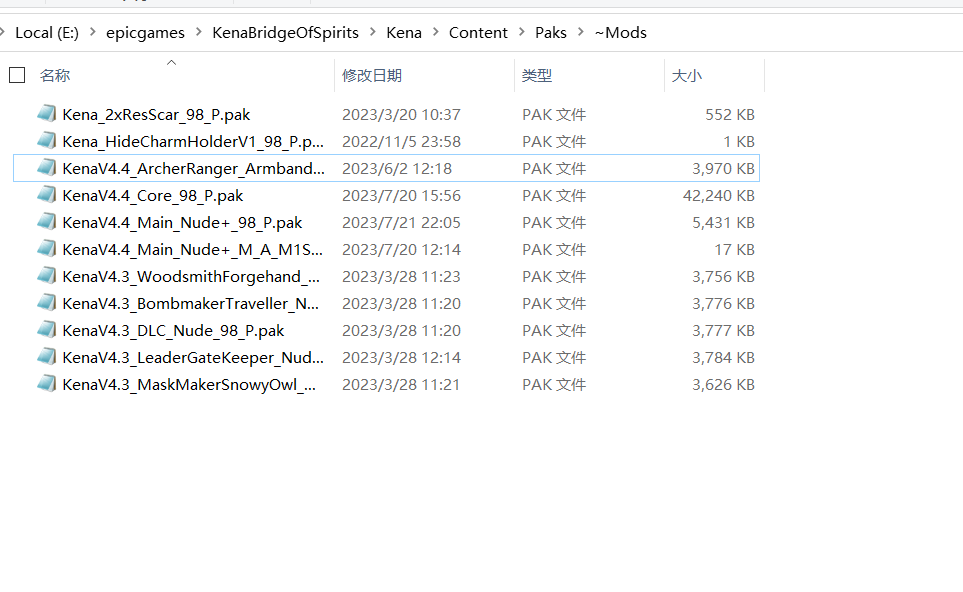
Task: Select file name KenaV4.3_WoodsmithForgehand_...
Action: pyautogui.click(x=191, y=277)
